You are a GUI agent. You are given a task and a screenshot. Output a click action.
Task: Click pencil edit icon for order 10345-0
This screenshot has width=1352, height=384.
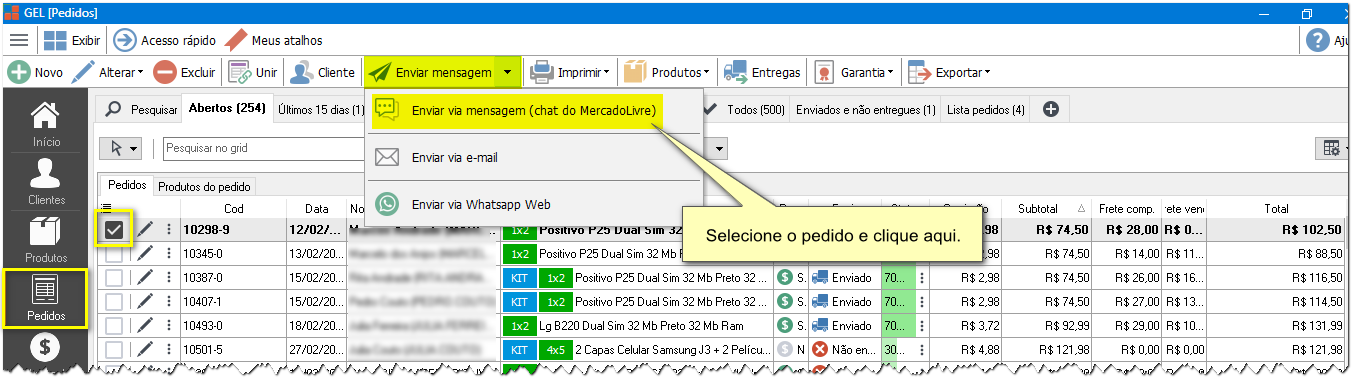(x=146, y=254)
